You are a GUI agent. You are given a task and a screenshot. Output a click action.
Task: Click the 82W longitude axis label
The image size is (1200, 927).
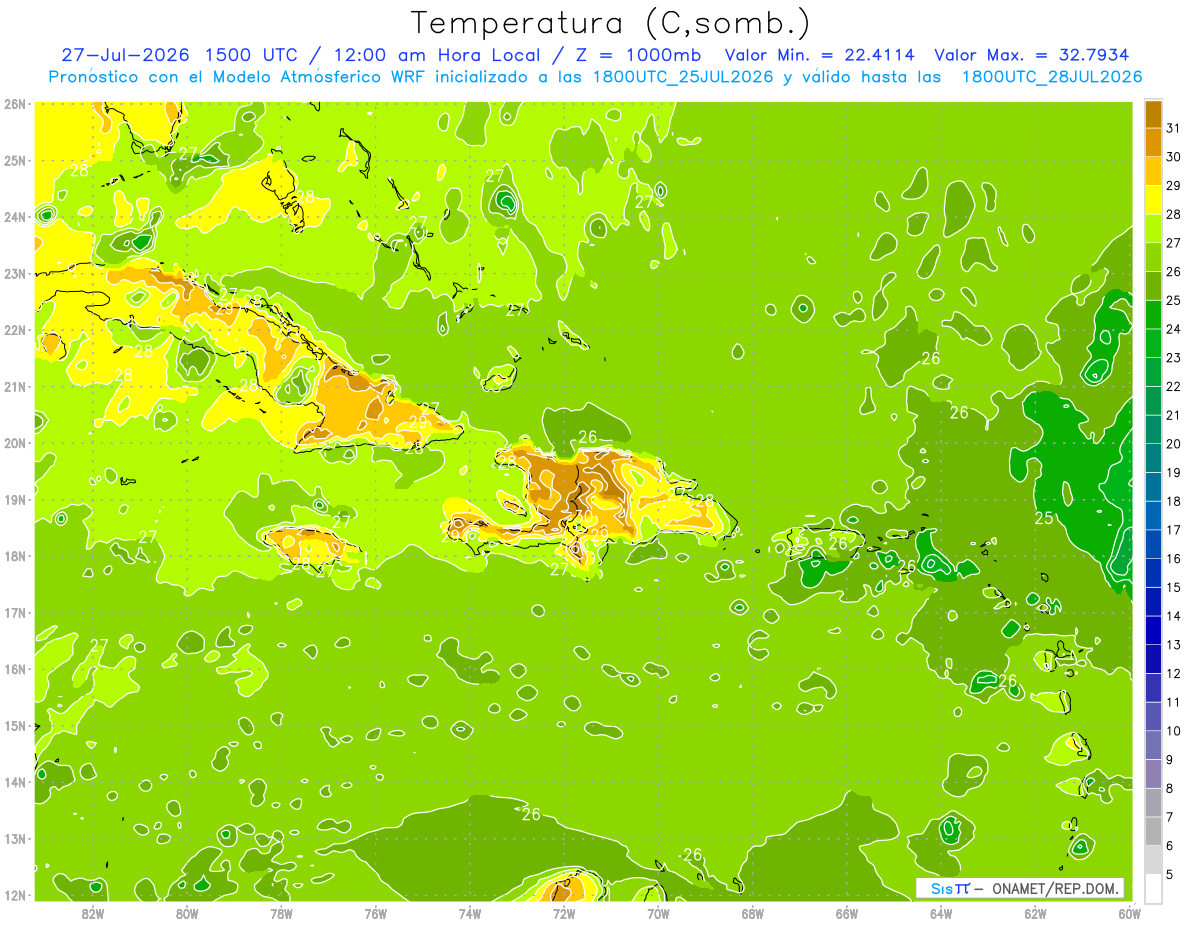pyautogui.click(x=92, y=913)
